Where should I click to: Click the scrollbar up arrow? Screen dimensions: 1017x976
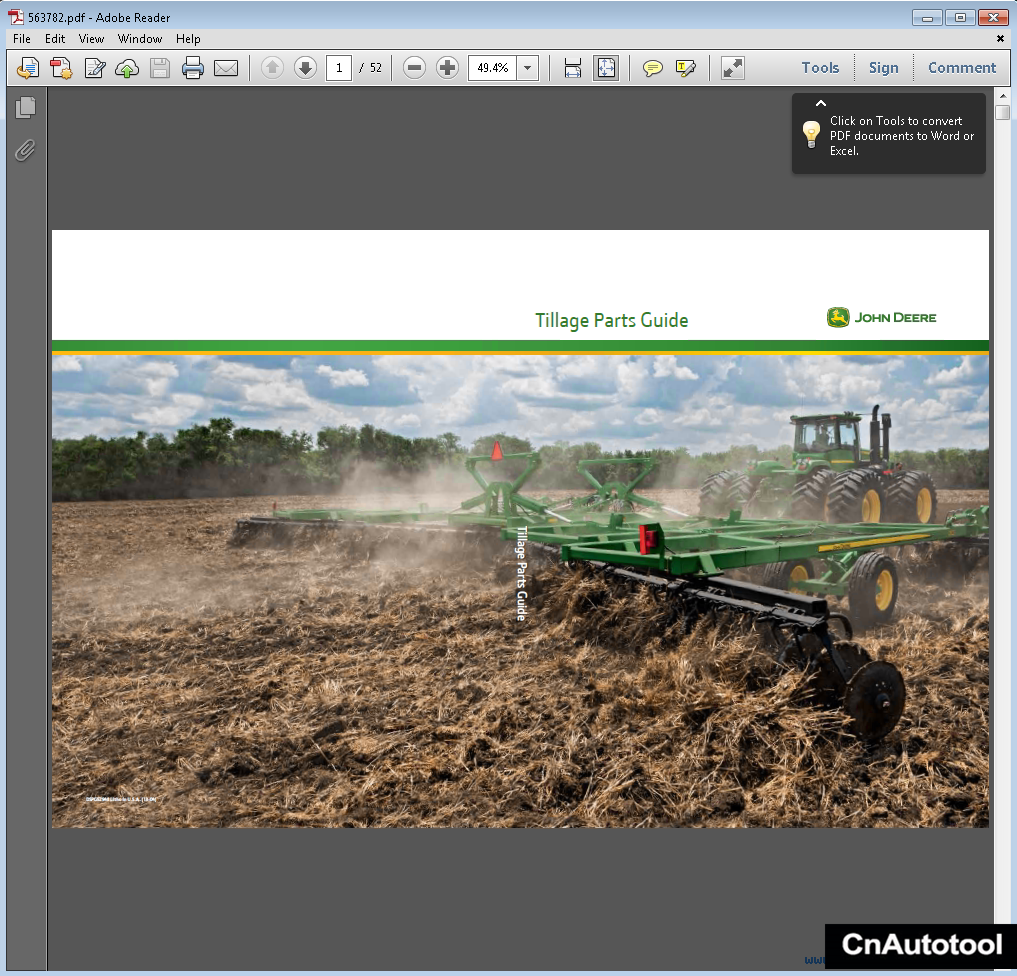click(1003, 95)
